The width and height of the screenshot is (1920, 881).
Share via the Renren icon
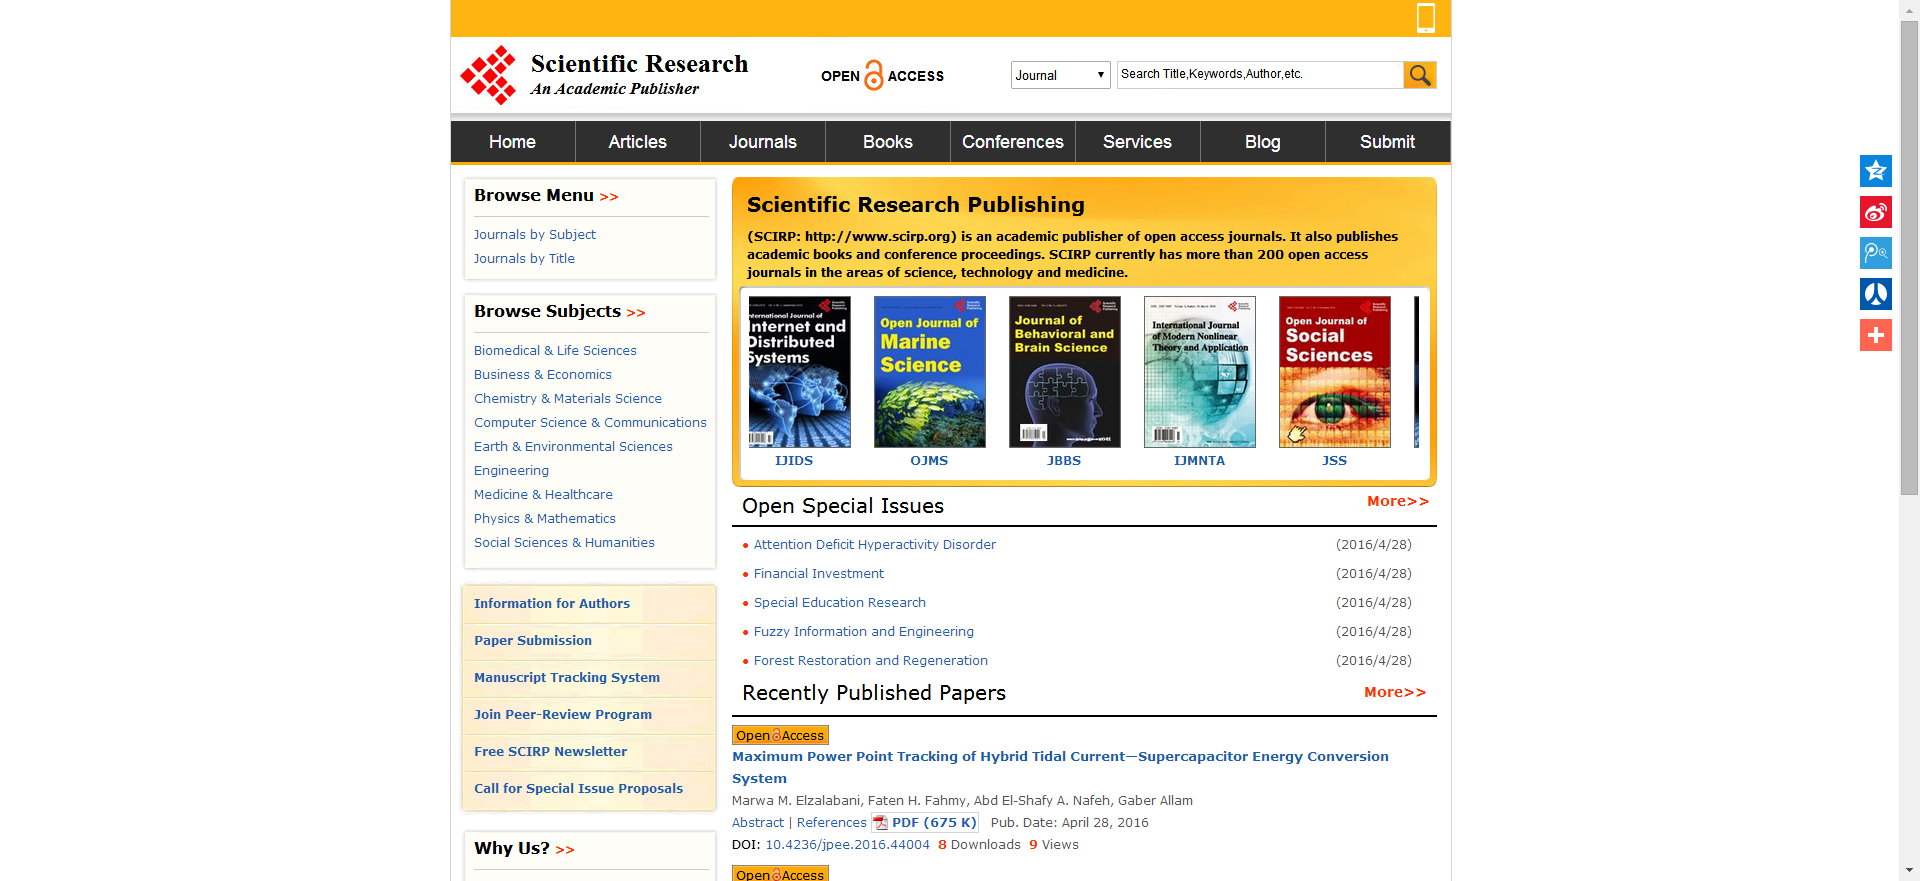tap(1875, 294)
